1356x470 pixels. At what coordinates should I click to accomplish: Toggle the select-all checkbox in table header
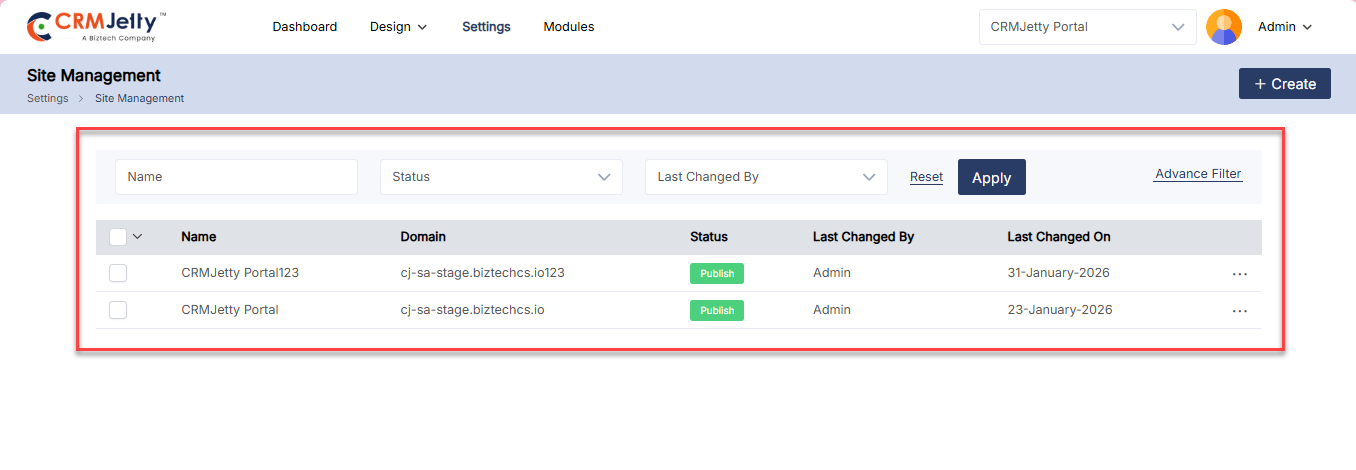point(118,237)
